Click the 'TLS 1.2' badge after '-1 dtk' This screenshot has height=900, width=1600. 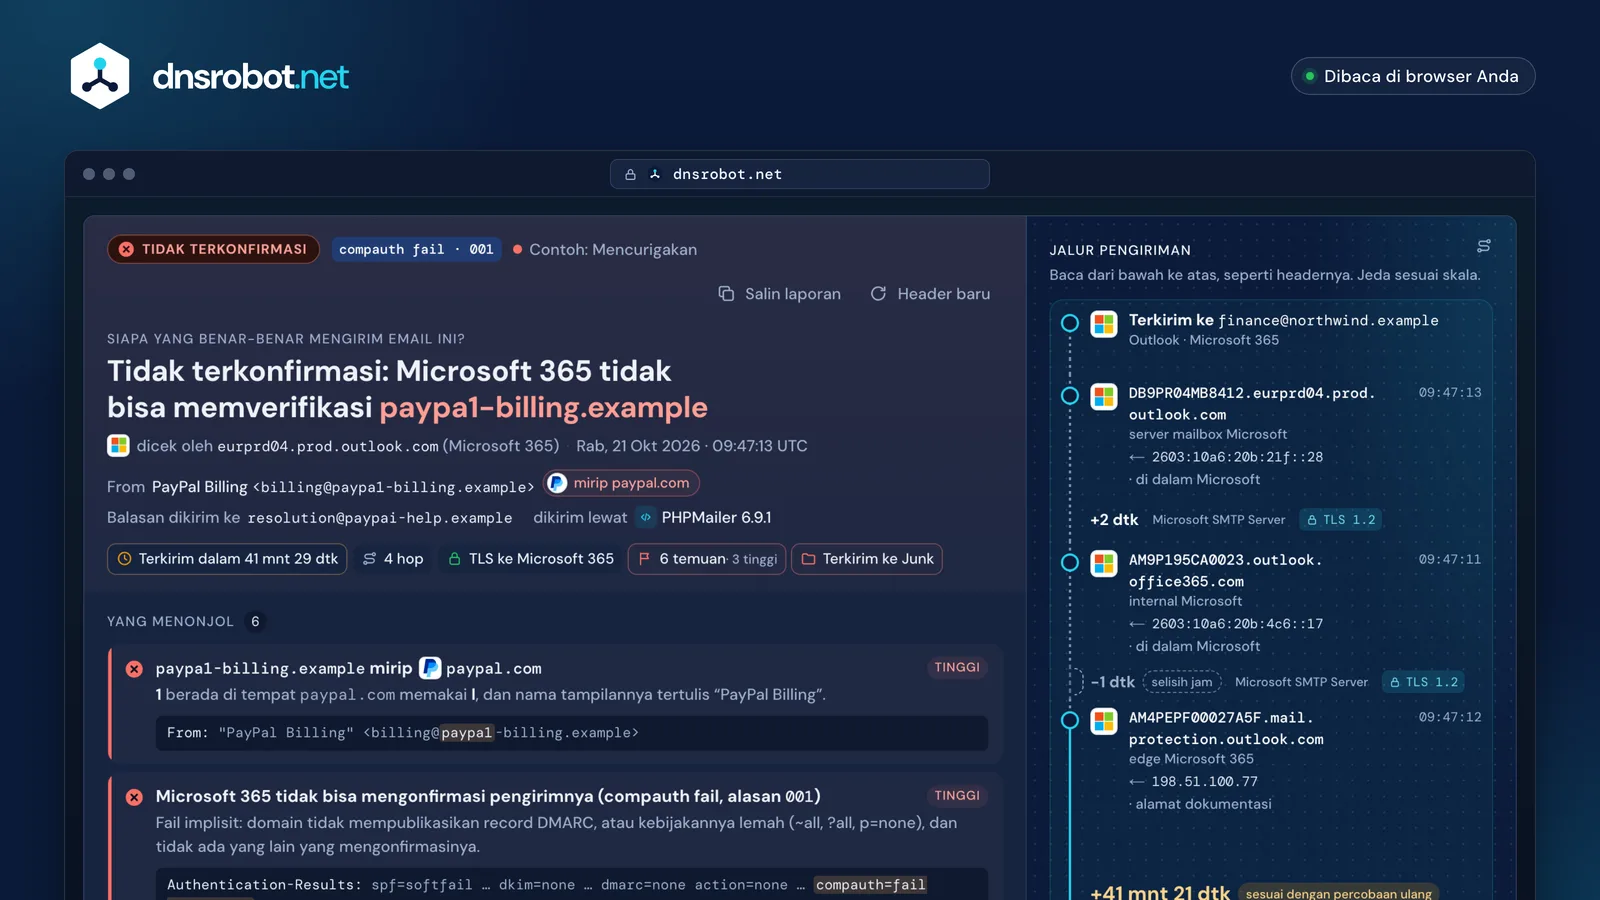[x=1424, y=682]
